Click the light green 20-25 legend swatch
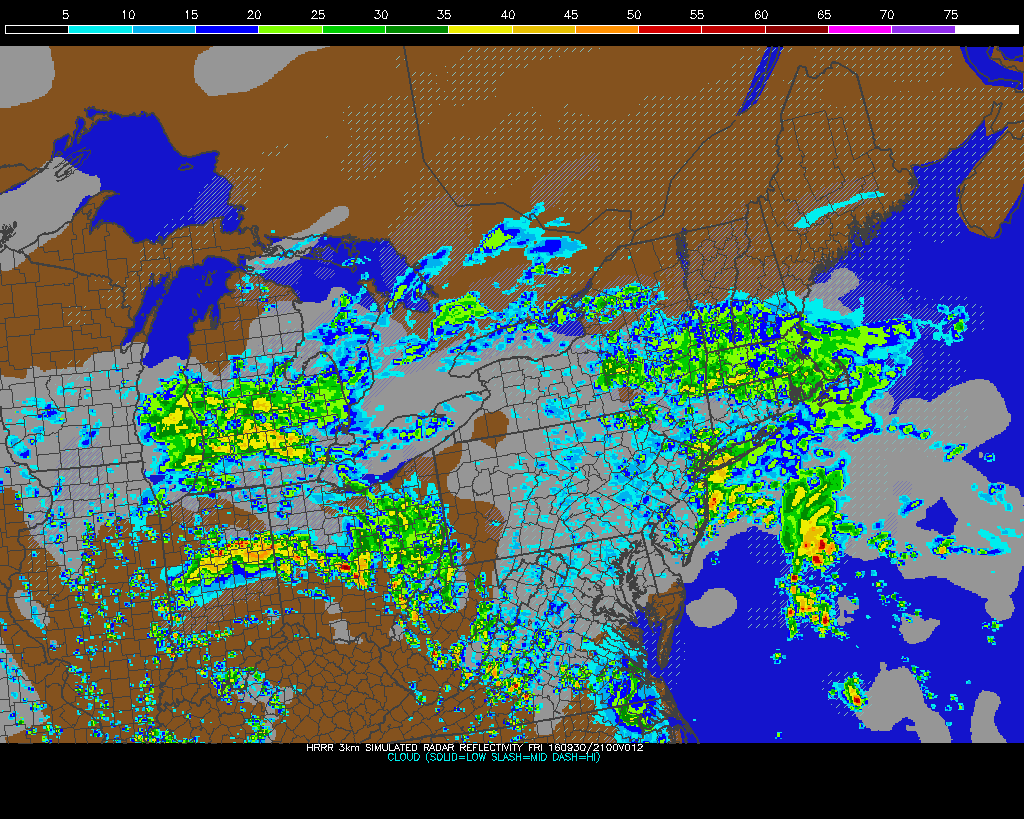The width and height of the screenshot is (1024, 819). [x=290, y=30]
